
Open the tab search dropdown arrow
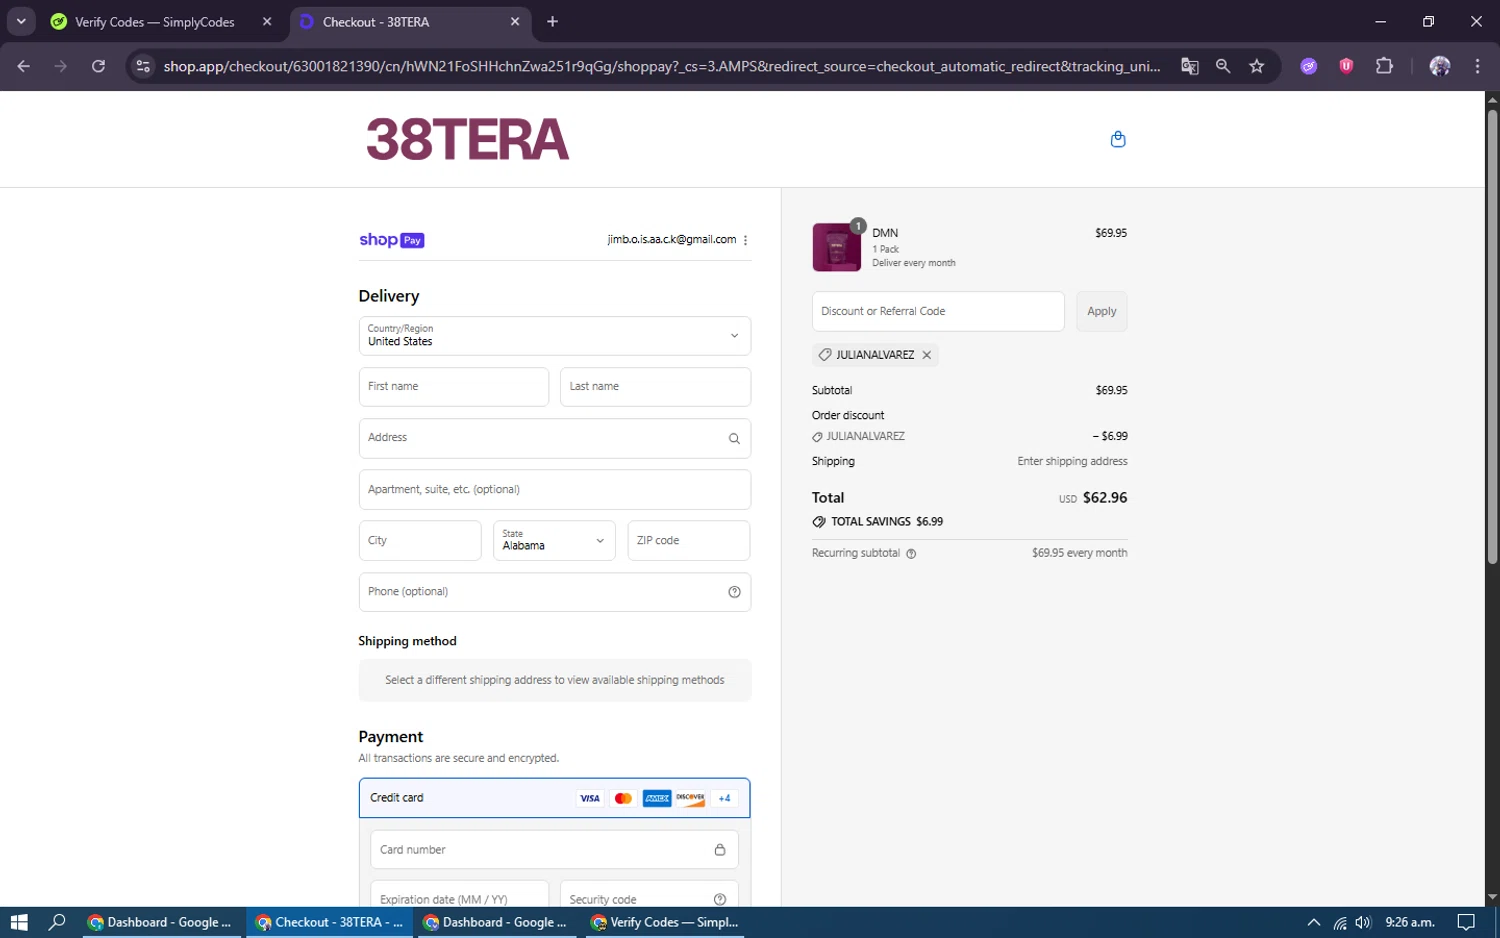[x=21, y=21]
